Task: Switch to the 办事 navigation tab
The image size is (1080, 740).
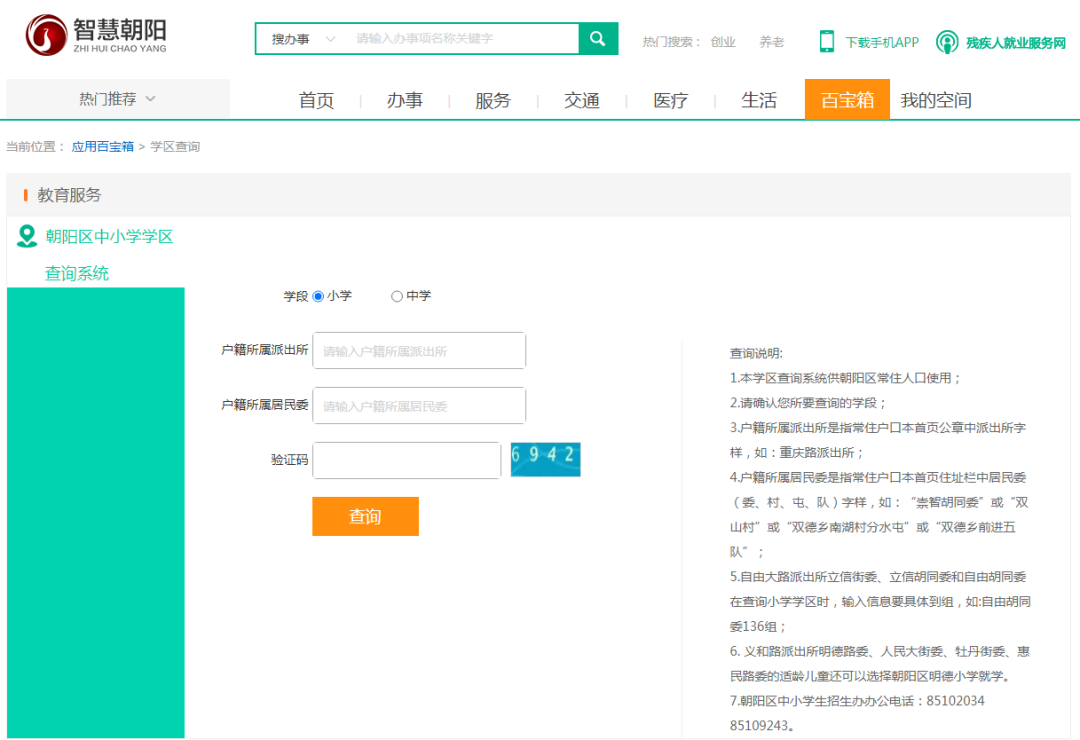Action: point(405,100)
